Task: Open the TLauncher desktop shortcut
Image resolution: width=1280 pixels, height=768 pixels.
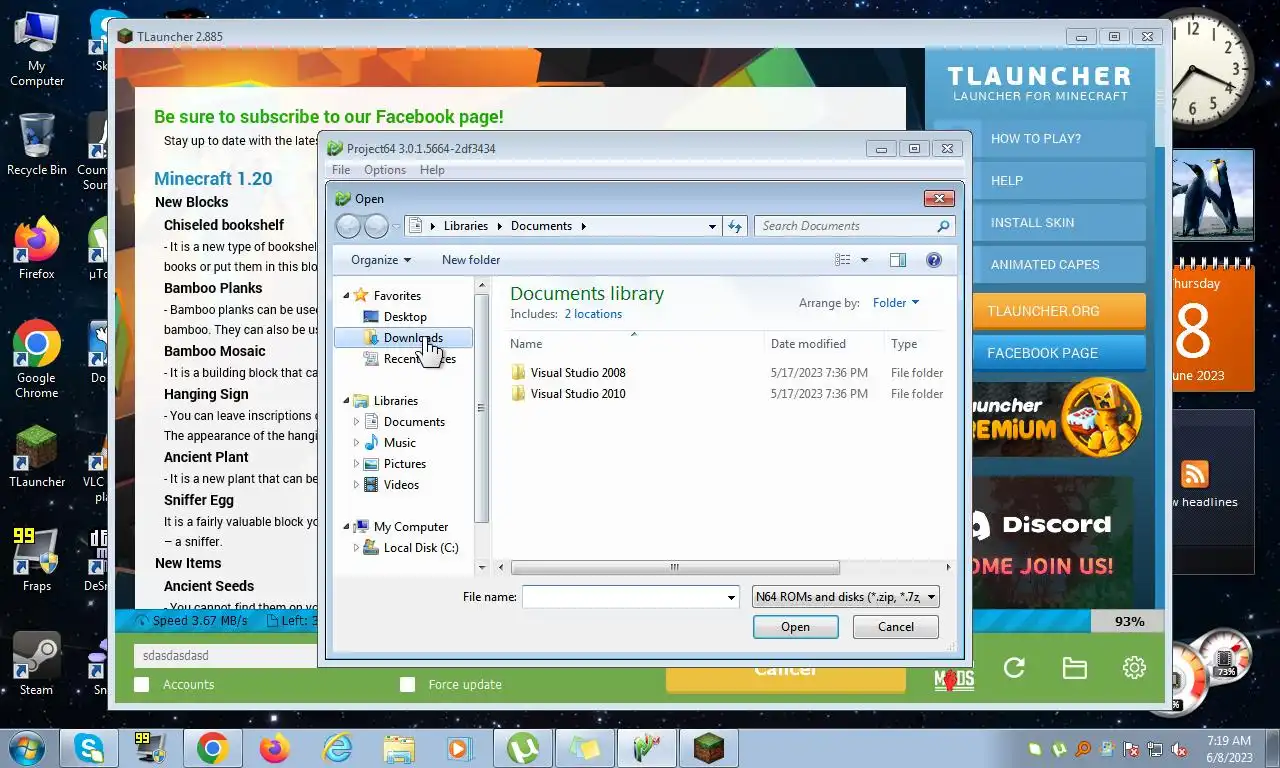Action: [x=37, y=458]
